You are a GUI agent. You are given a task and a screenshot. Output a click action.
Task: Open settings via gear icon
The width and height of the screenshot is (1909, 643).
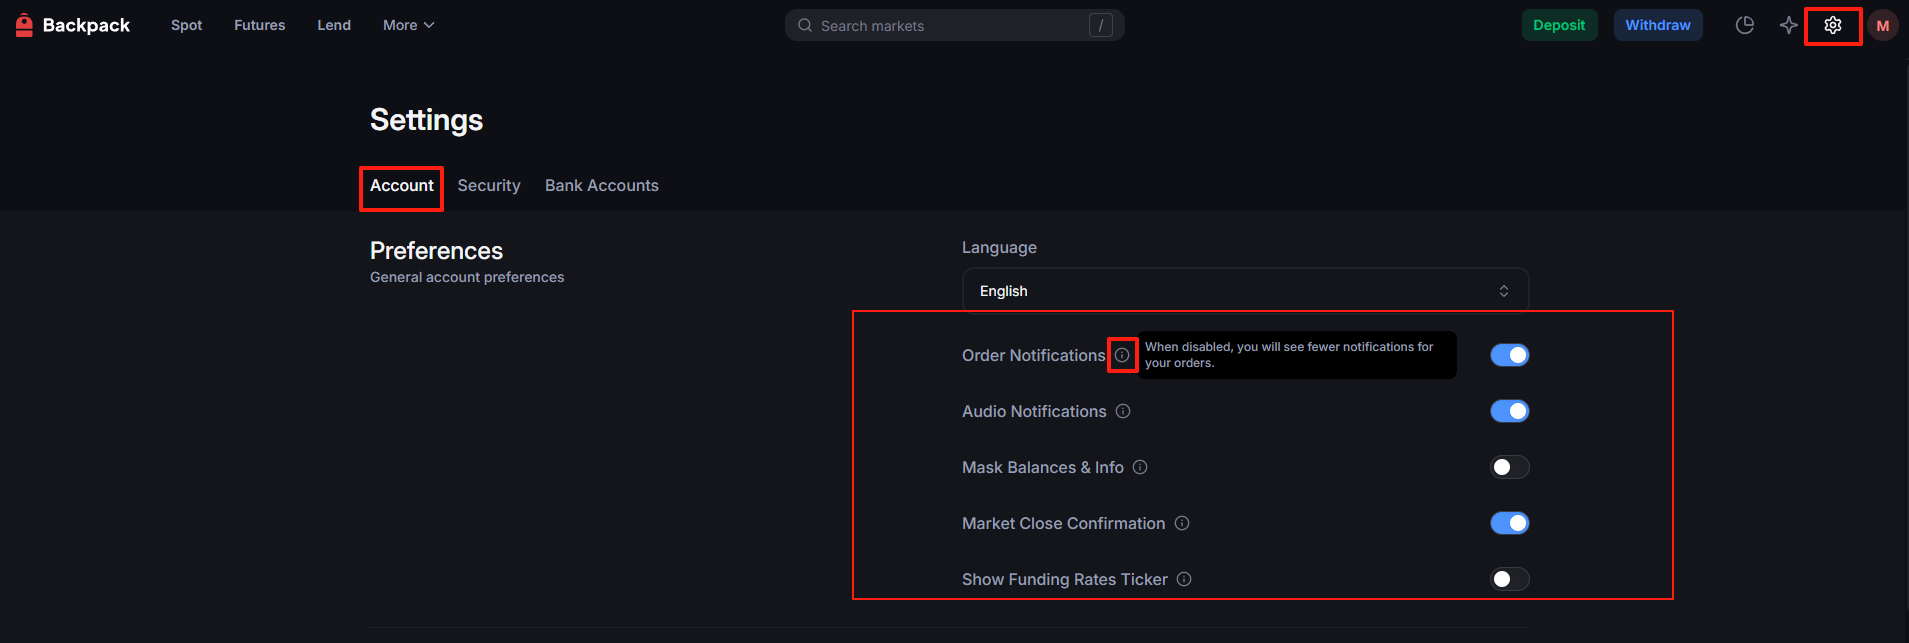(x=1832, y=26)
